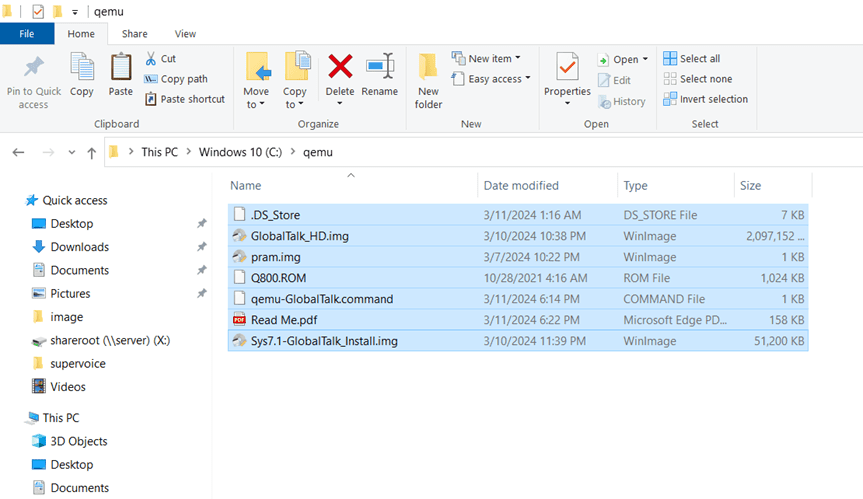
Task: Click Windows 10 (C:) breadcrumb
Action: coord(240,152)
